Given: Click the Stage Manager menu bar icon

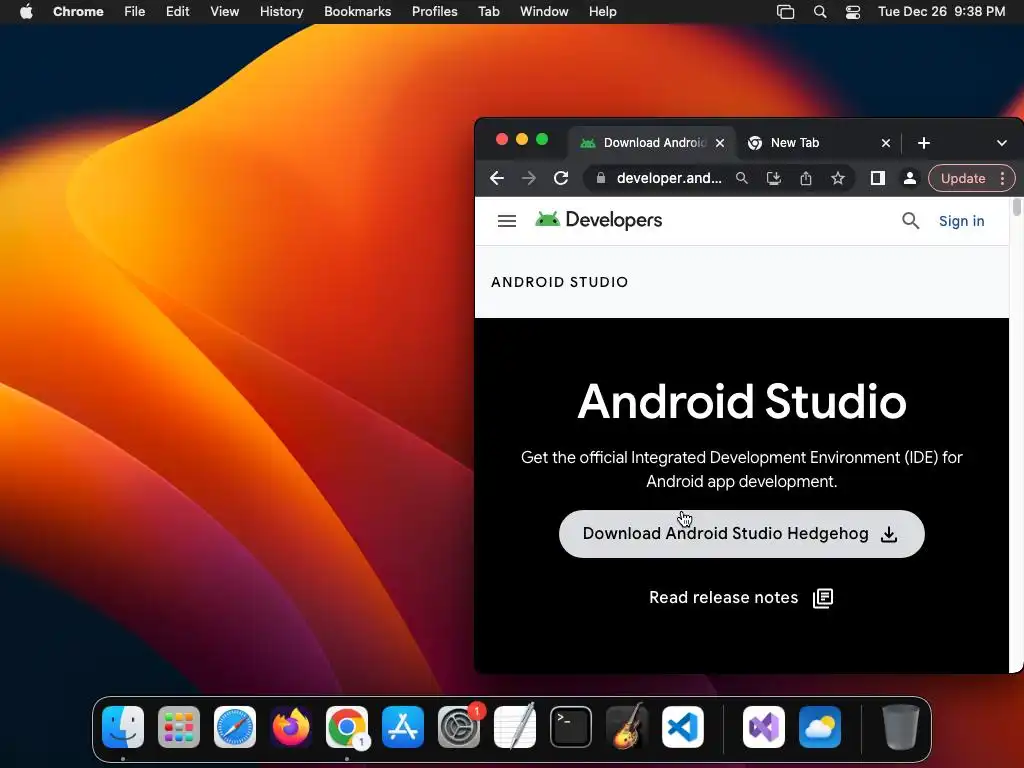Looking at the screenshot, I should click(786, 12).
